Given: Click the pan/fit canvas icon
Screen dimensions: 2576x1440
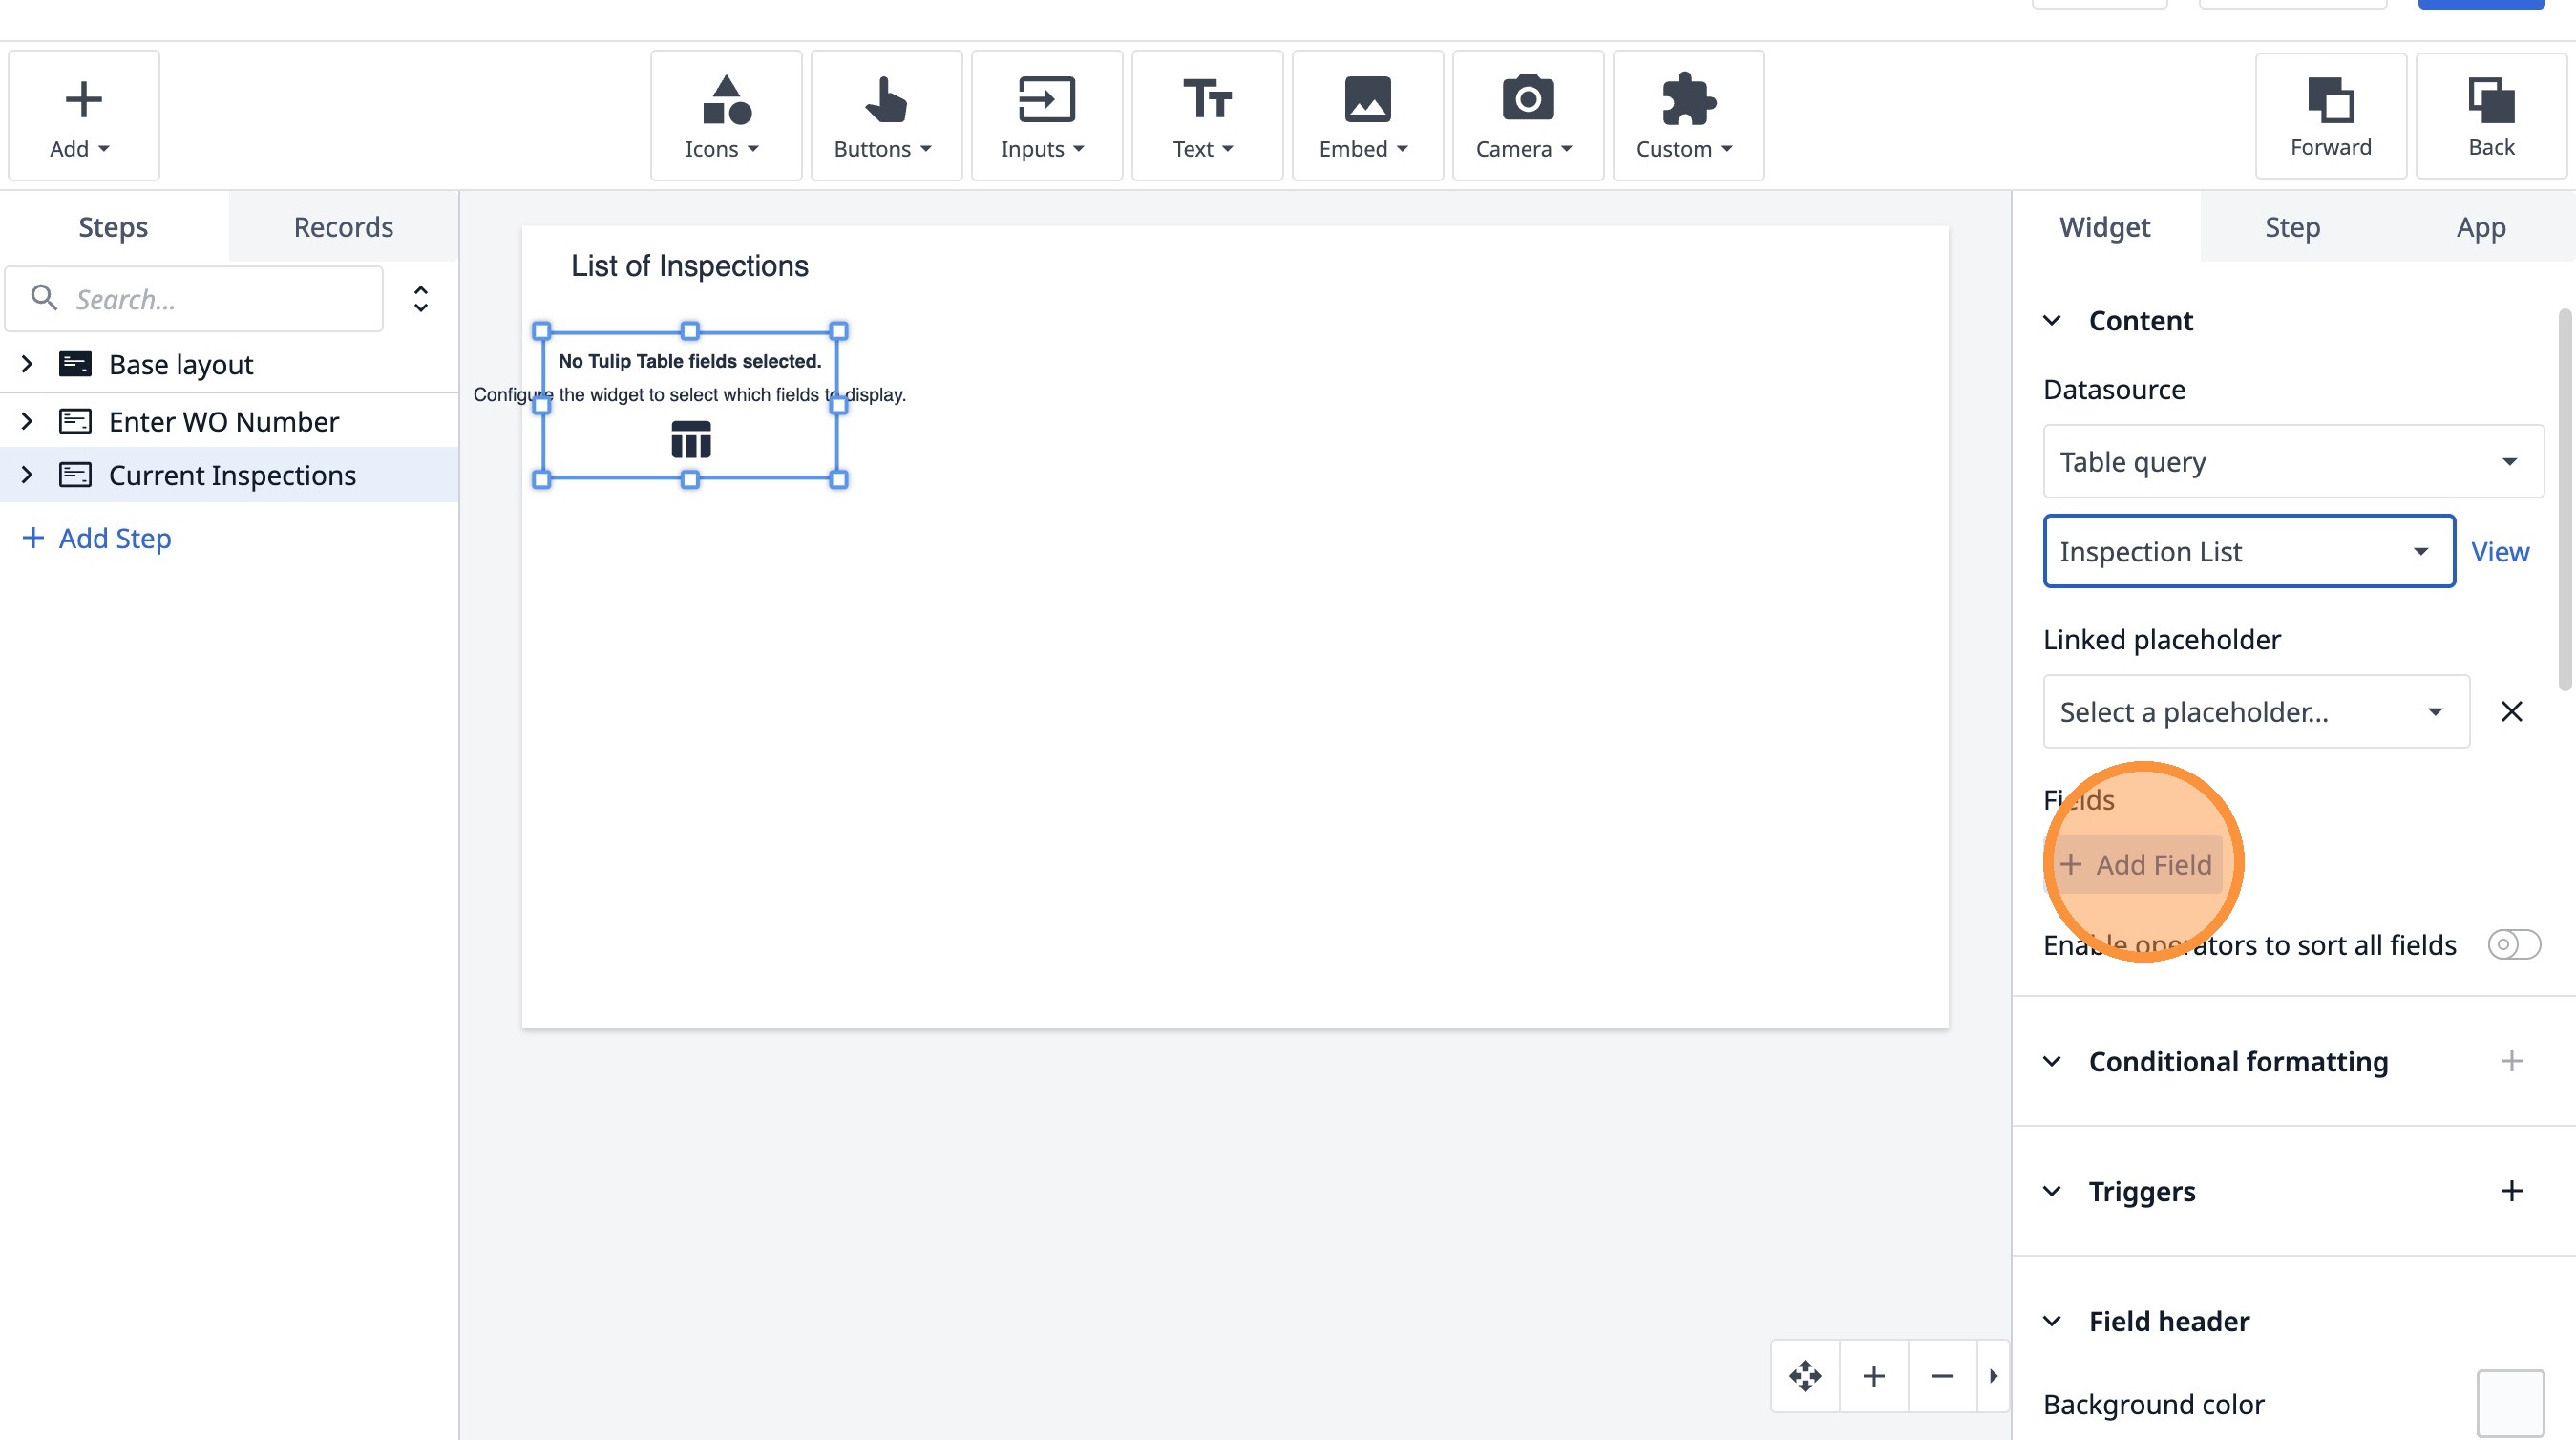Looking at the screenshot, I should [1805, 1376].
